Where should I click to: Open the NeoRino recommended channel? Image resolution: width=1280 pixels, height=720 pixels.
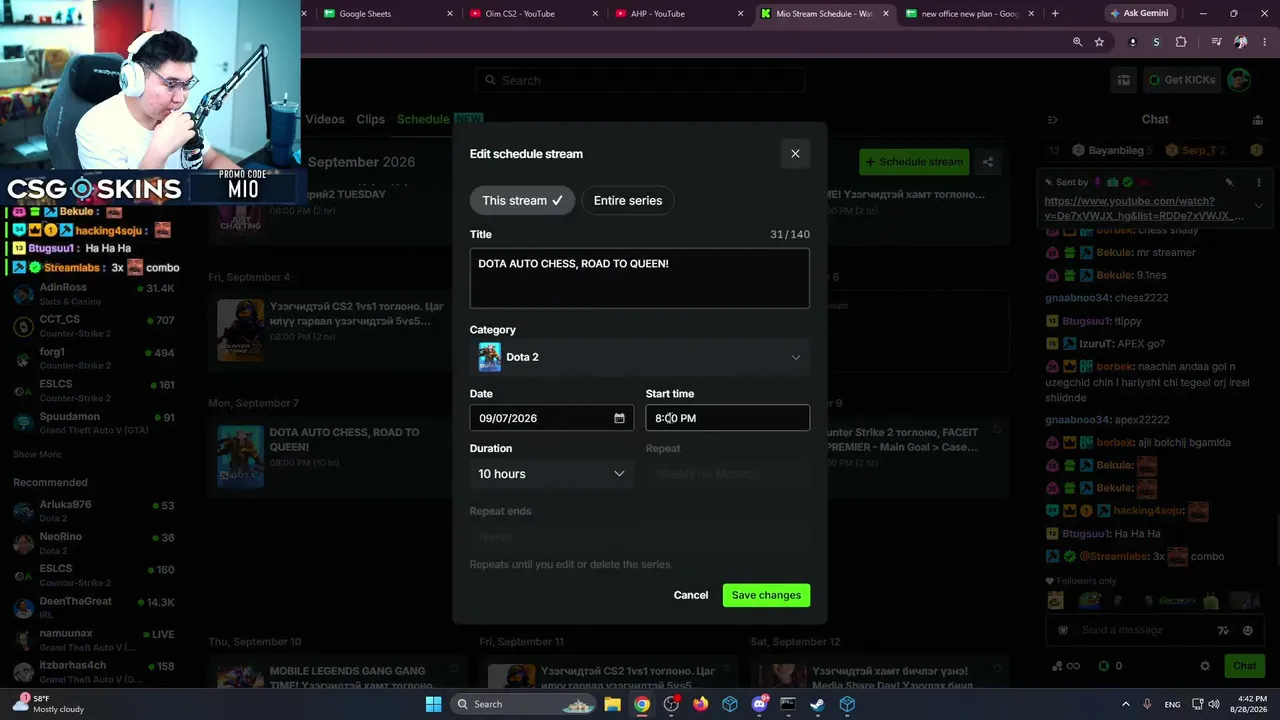[94, 543]
